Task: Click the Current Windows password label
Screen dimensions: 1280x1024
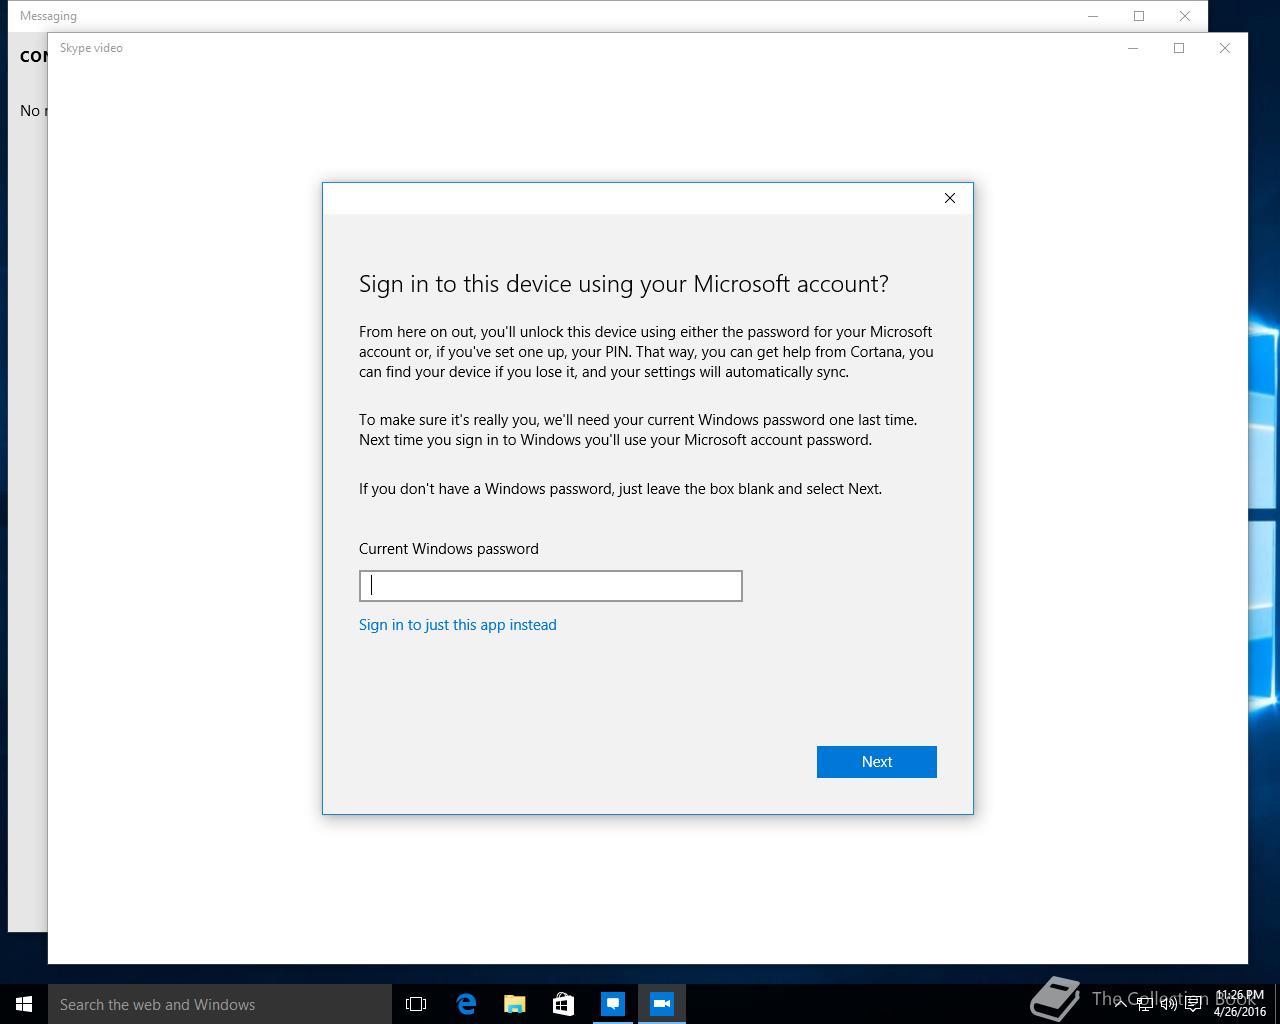Action: pyautogui.click(x=449, y=549)
